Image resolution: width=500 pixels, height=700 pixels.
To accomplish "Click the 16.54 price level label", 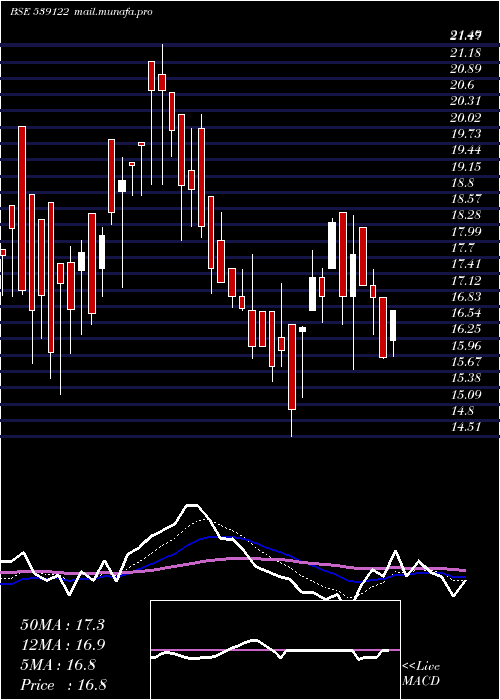I will pos(465,313).
